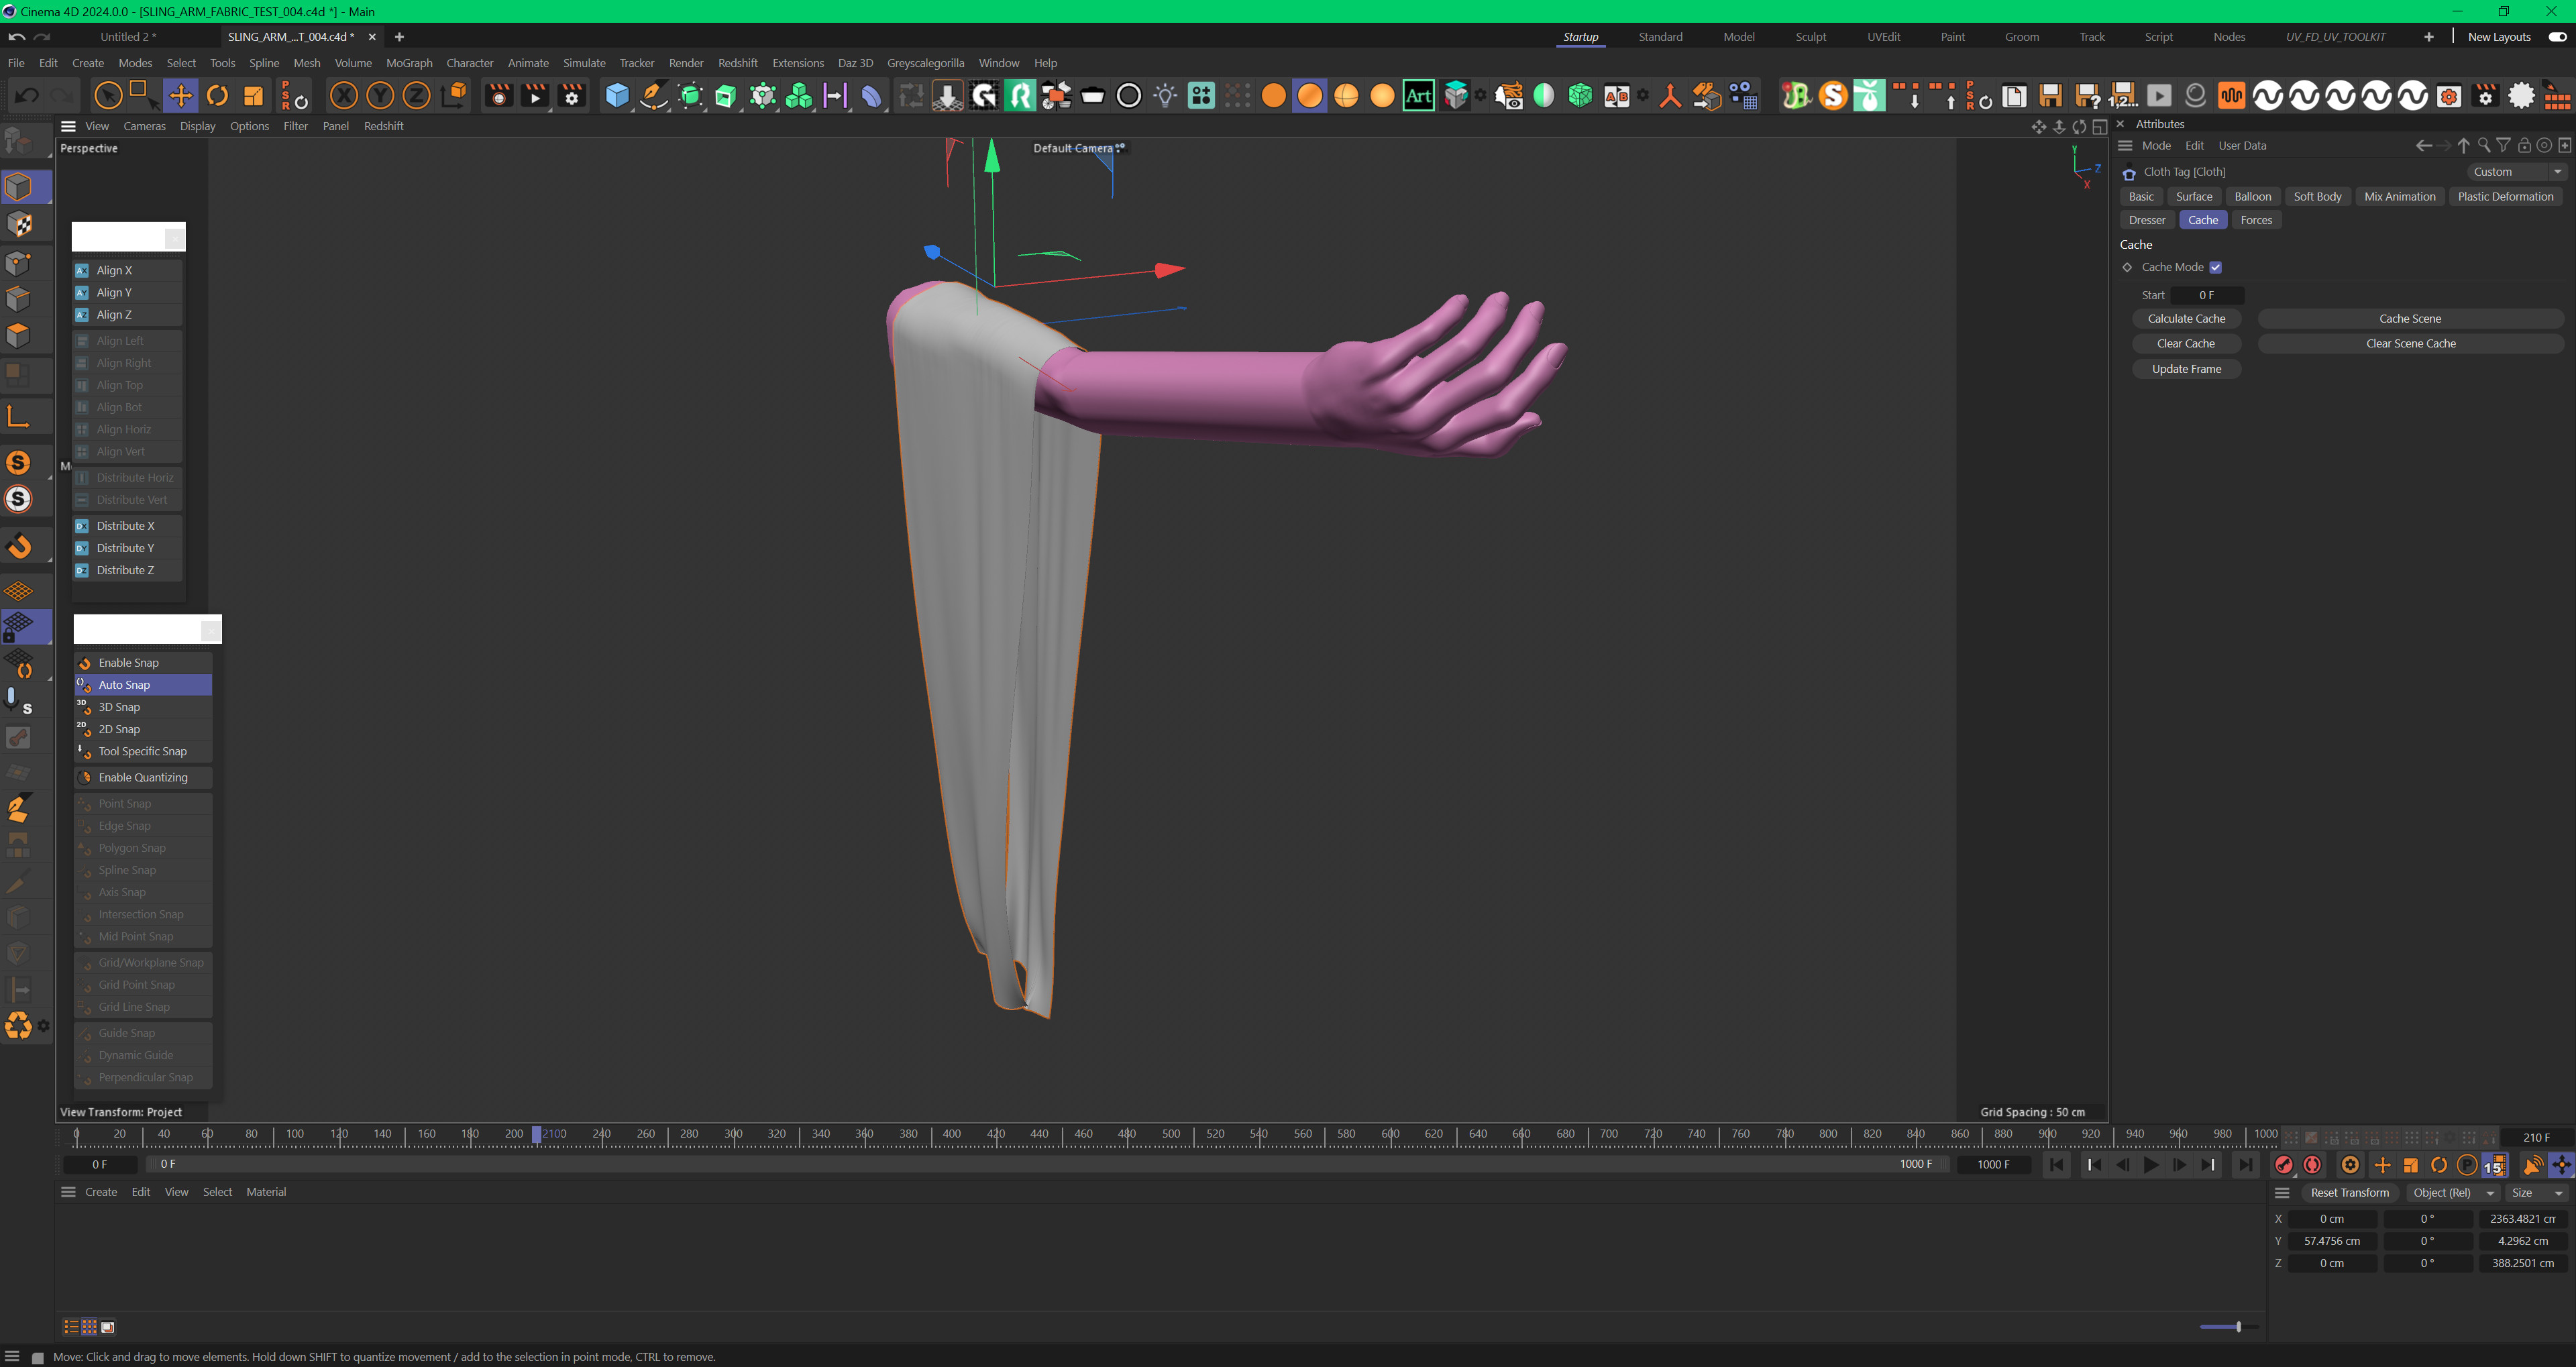The width and height of the screenshot is (2576, 1367).
Task: Click the Y position 57.4756 cm field
Action: click(x=2332, y=1241)
